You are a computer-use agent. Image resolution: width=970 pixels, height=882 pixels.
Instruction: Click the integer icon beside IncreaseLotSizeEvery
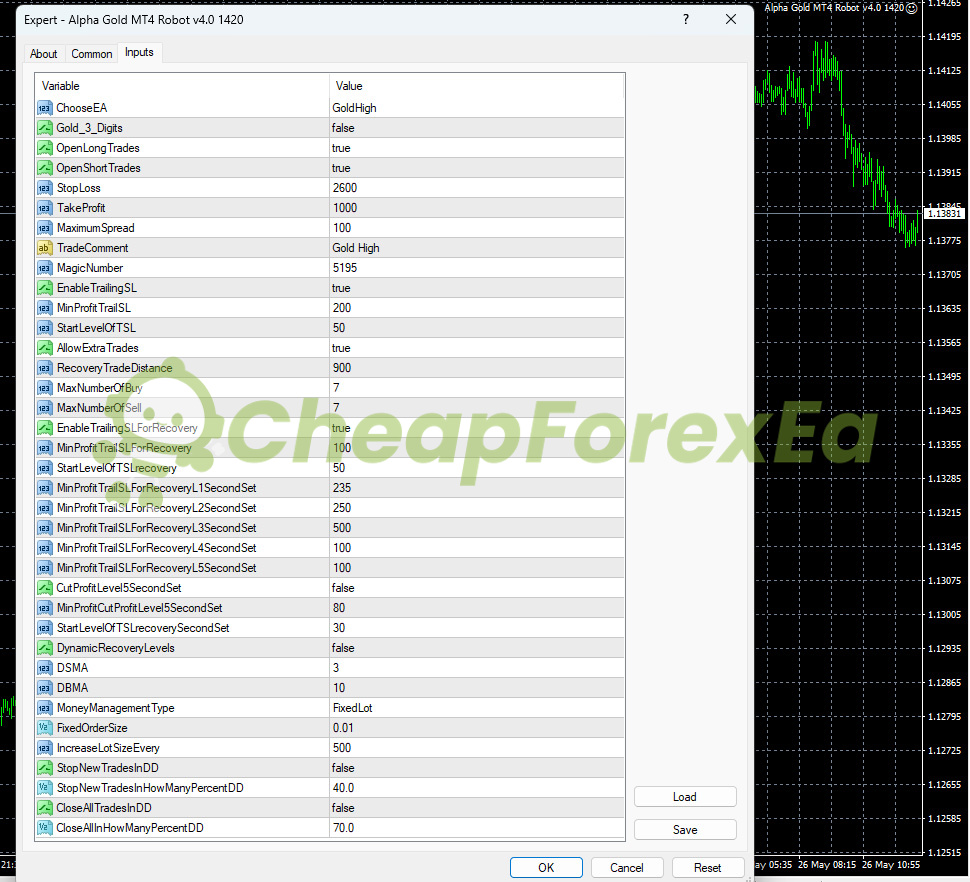pyautogui.click(x=45, y=748)
